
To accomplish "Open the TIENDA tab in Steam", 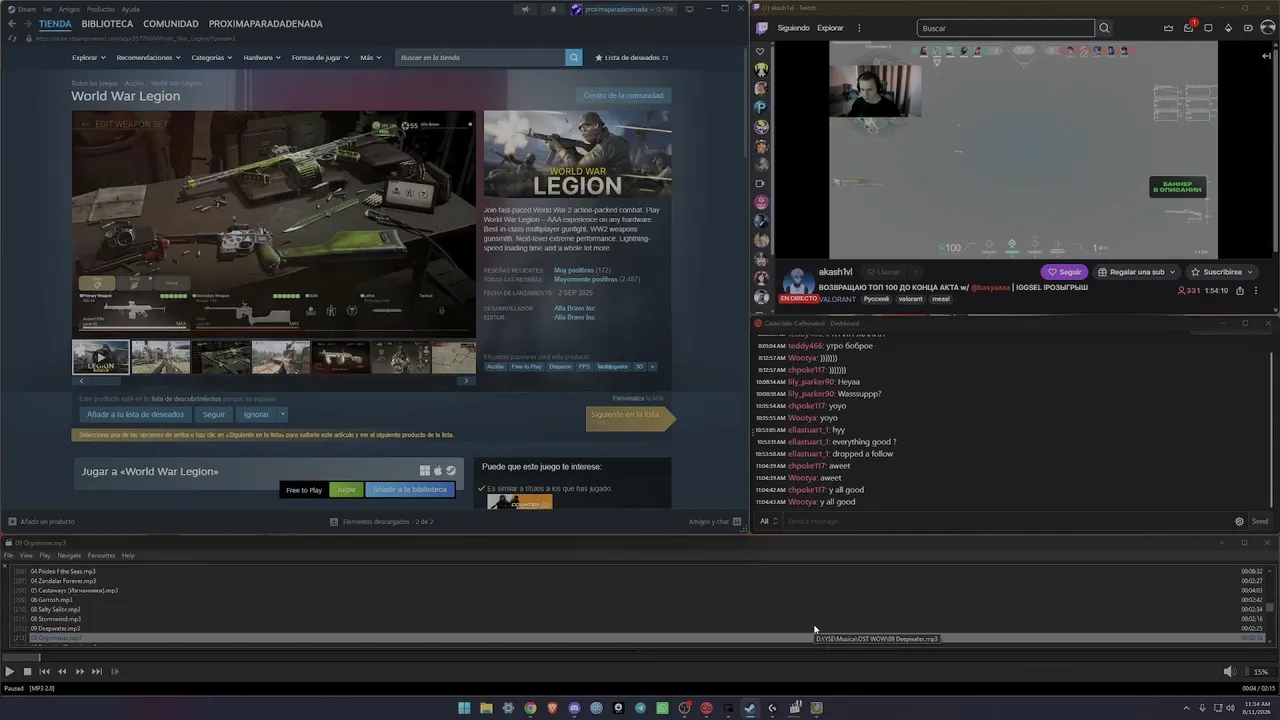I will point(55,24).
